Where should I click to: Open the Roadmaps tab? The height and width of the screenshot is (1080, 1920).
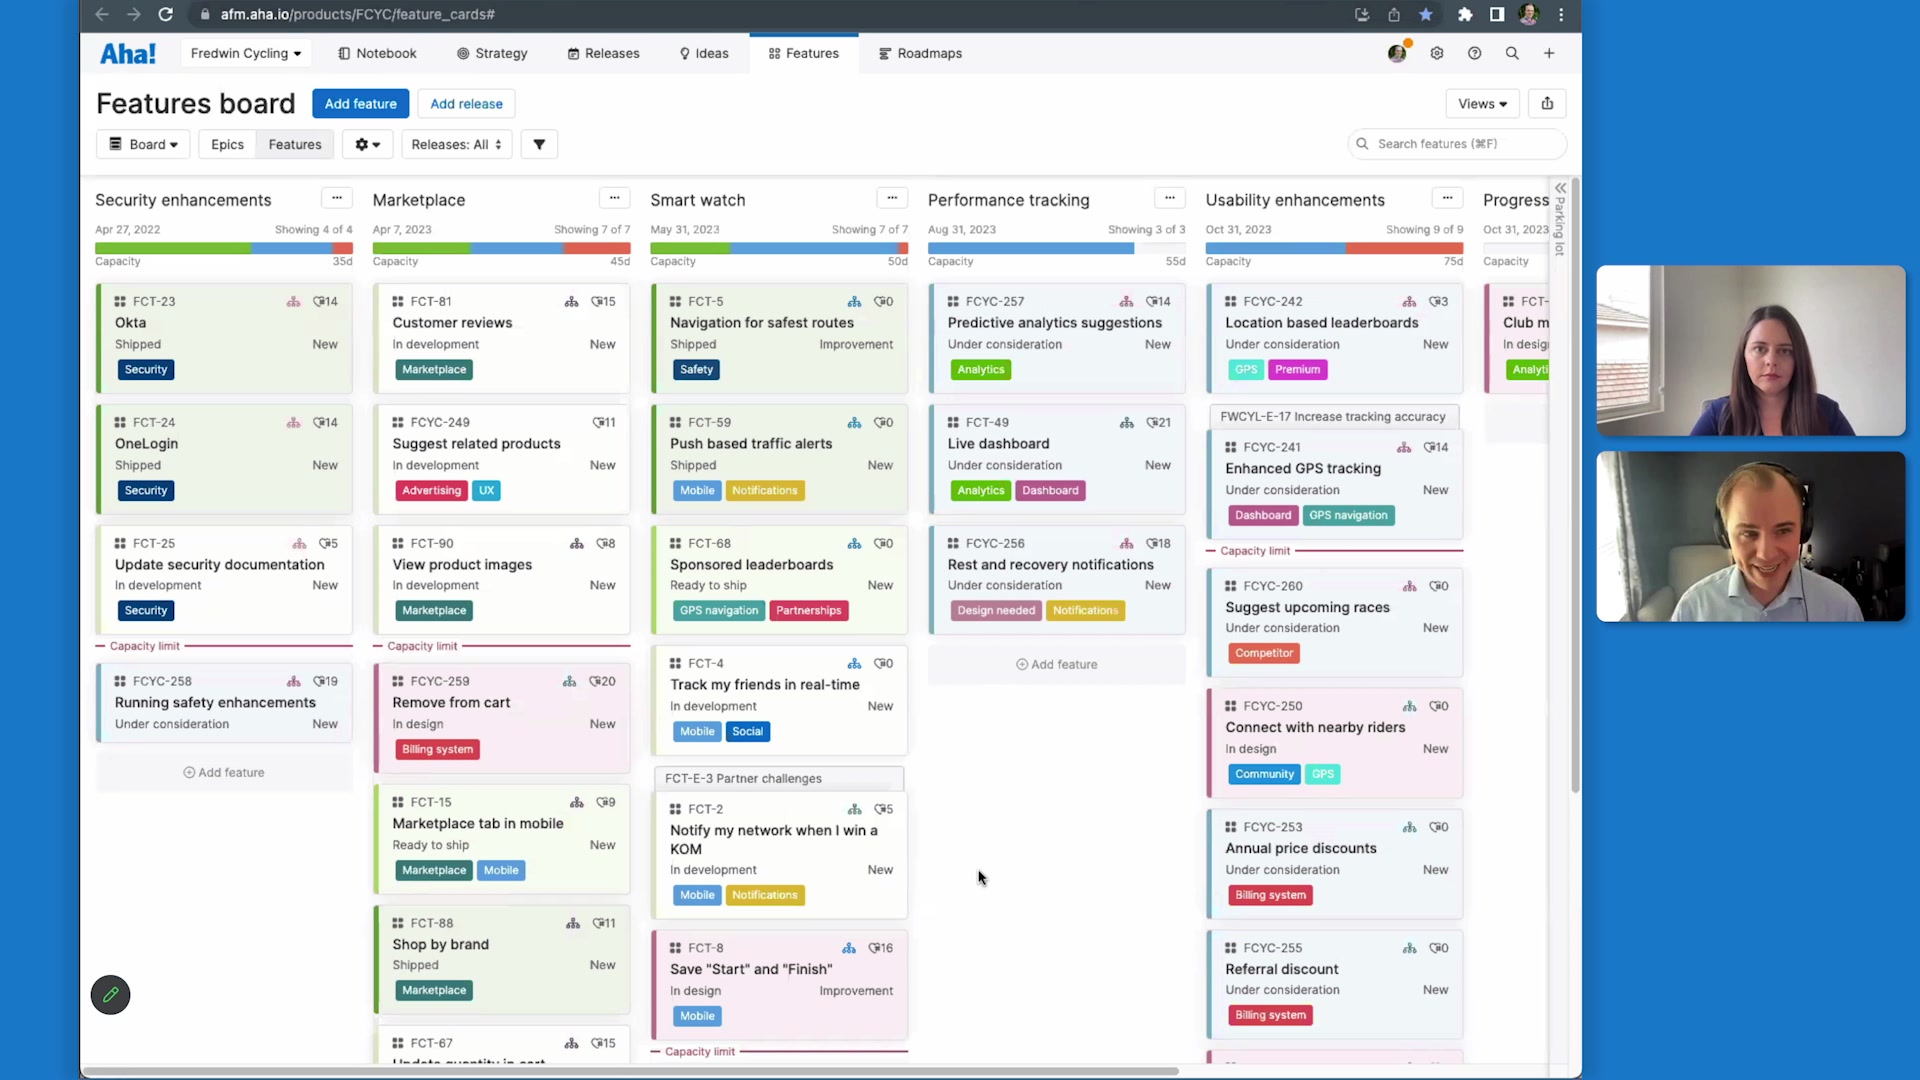(x=920, y=54)
